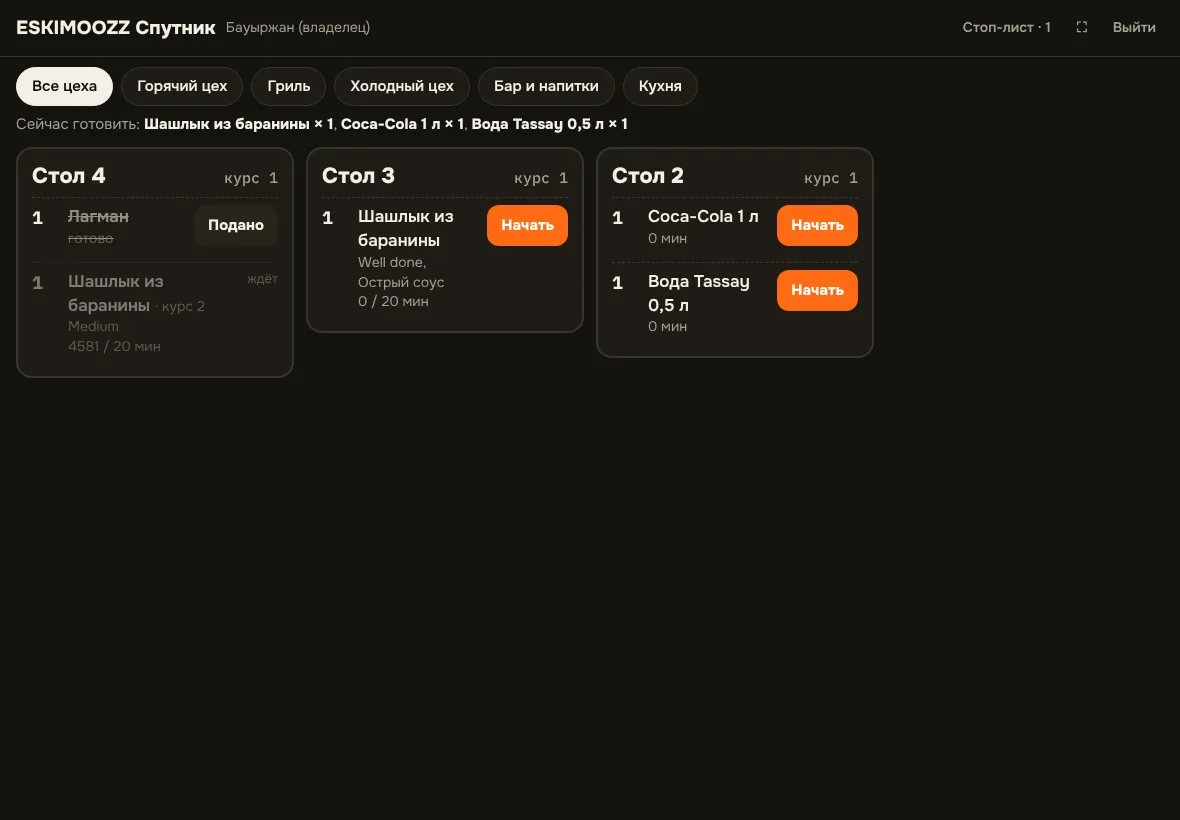Click the 'Well done, Острый соус' modifier text
This screenshot has height=820, width=1180.
click(x=401, y=272)
